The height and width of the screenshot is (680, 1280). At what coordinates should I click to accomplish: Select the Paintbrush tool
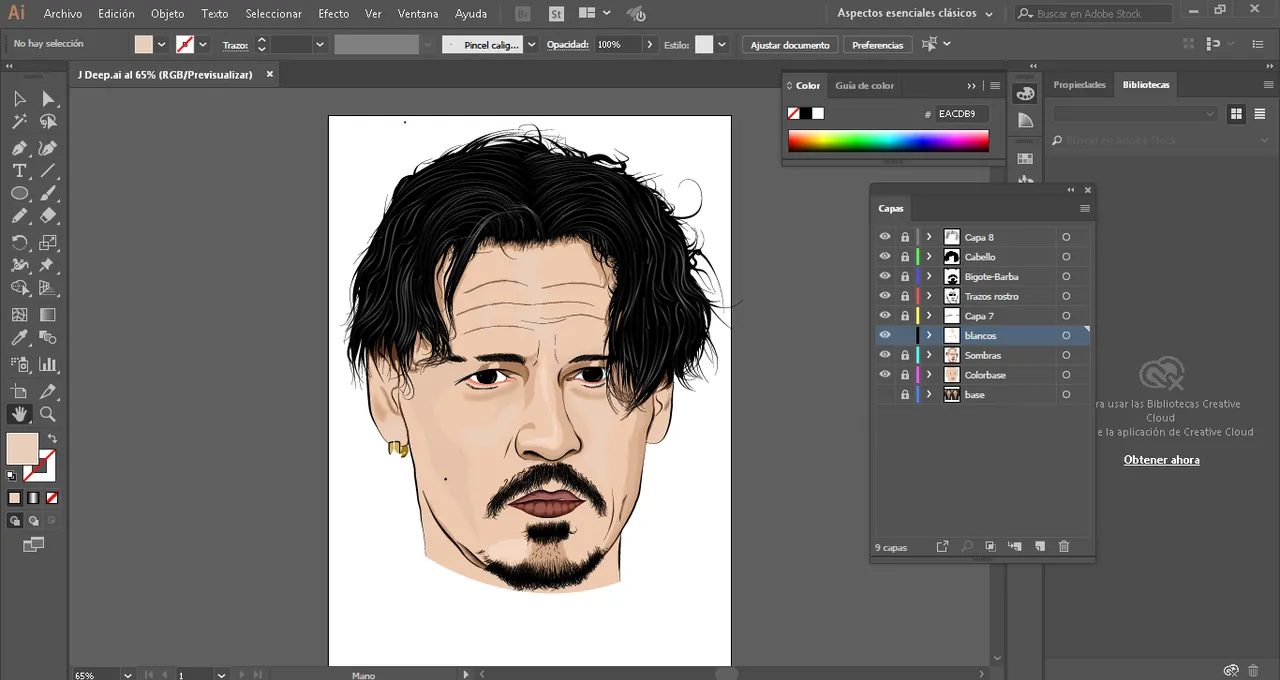tap(48, 194)
